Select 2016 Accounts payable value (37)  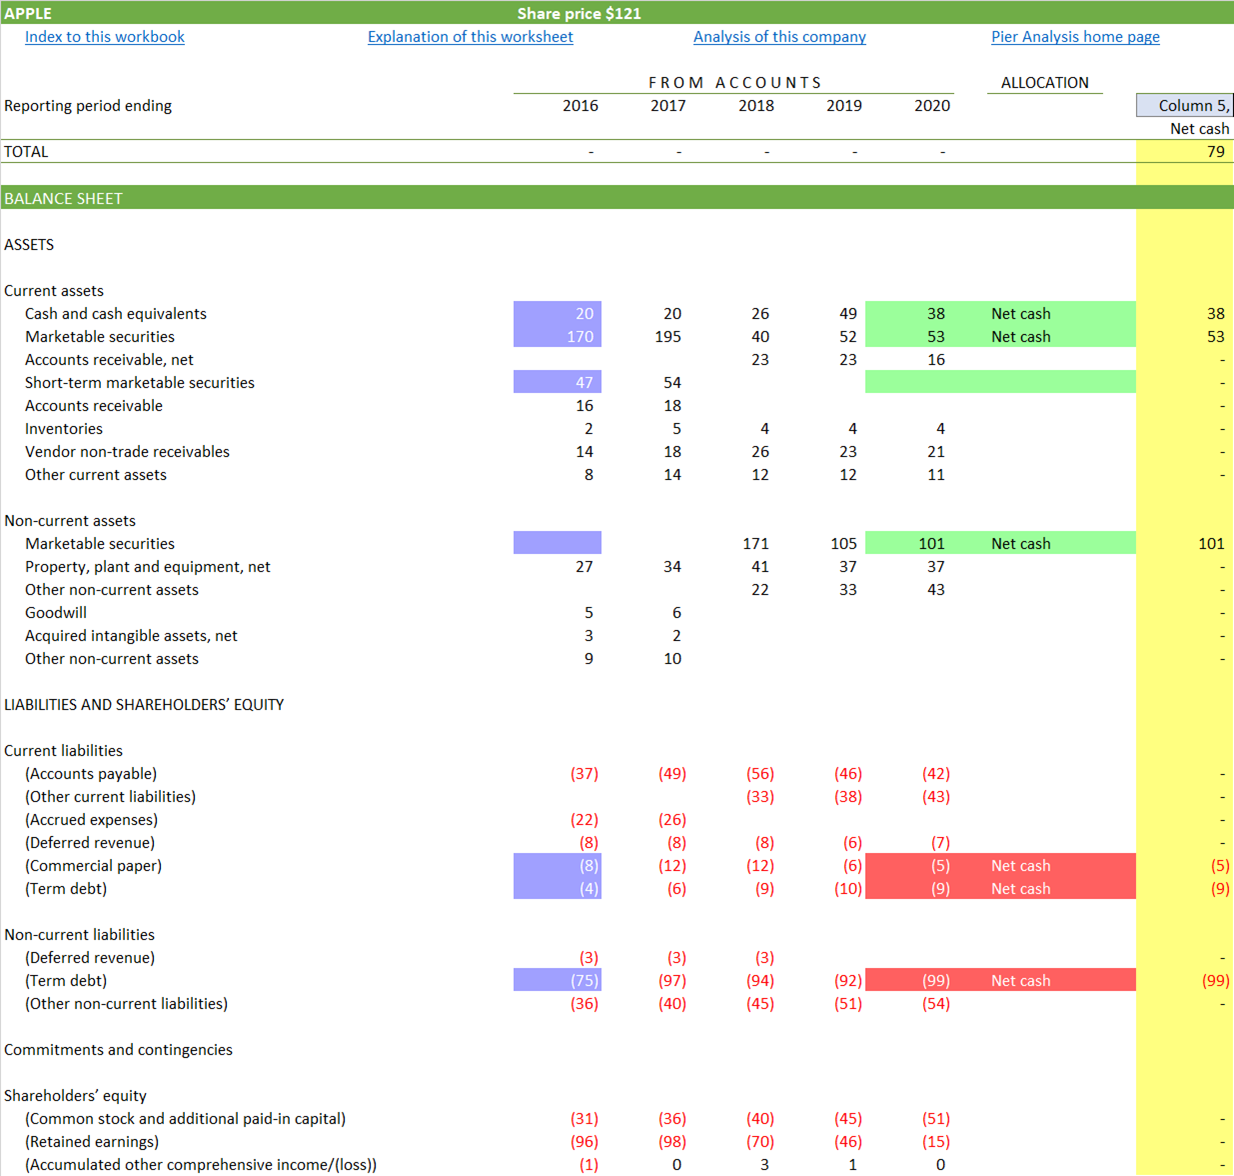pyautogui.click(x=584, y=774)
